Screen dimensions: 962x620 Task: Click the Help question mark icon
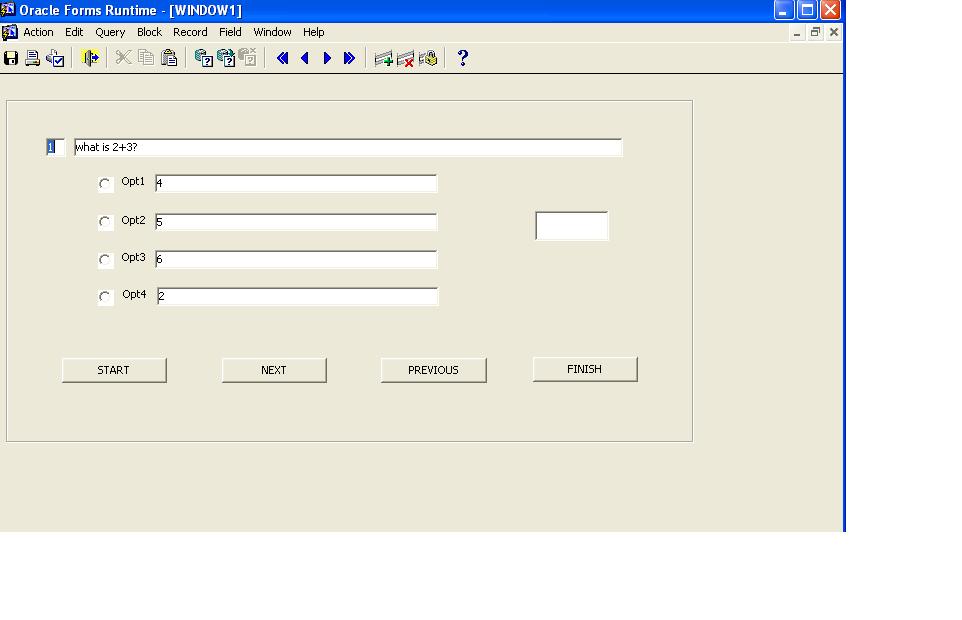point(463,58)
